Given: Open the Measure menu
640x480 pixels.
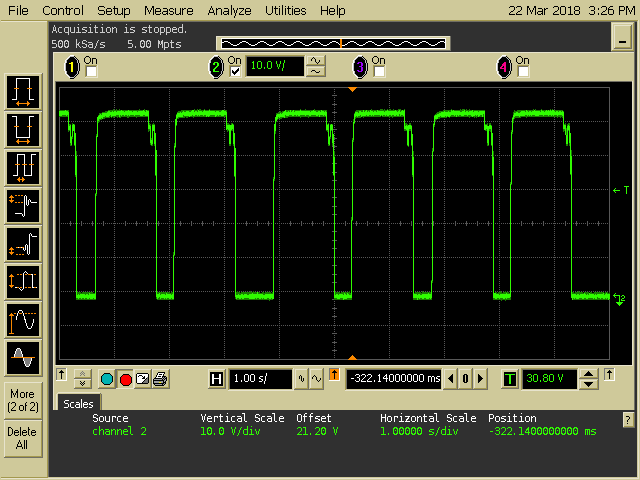Looking at the screenshot, I should pyautogui.click(x=169, y=10).
